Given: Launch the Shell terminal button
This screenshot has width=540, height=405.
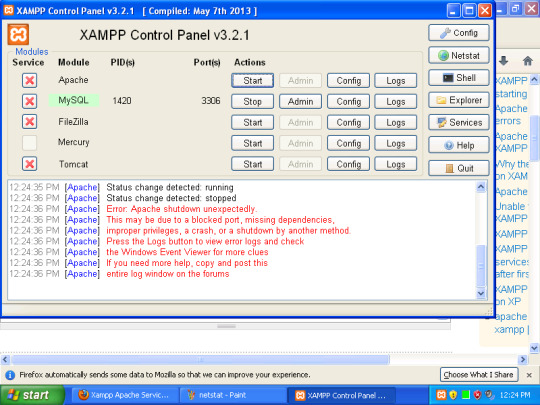Looking at the screenshot, I should pos(459,78).
